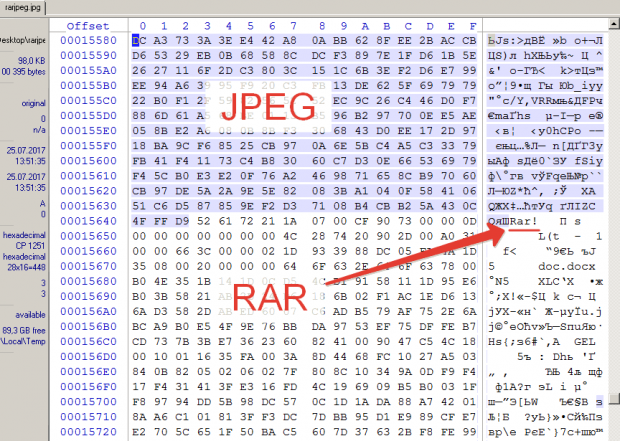
Task: Select offset row 00015590
Action: tap(89, 55)
